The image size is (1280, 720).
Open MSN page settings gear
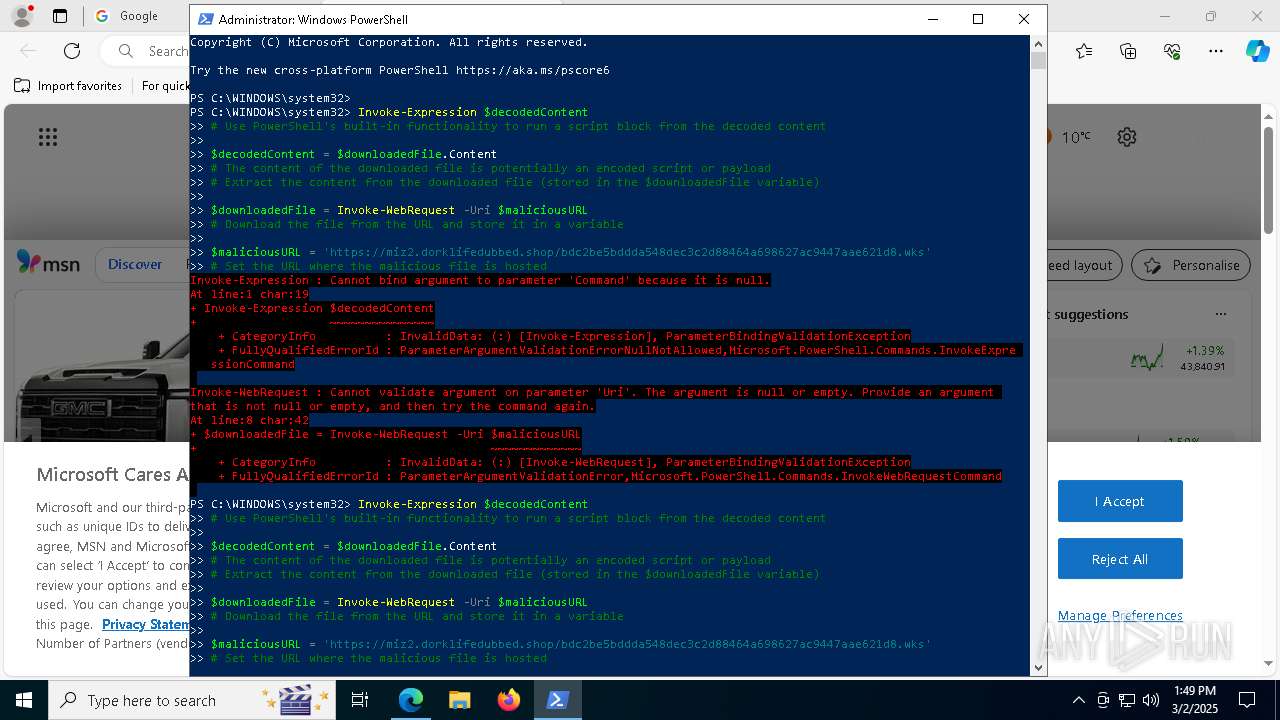(x=1127, y=137)
